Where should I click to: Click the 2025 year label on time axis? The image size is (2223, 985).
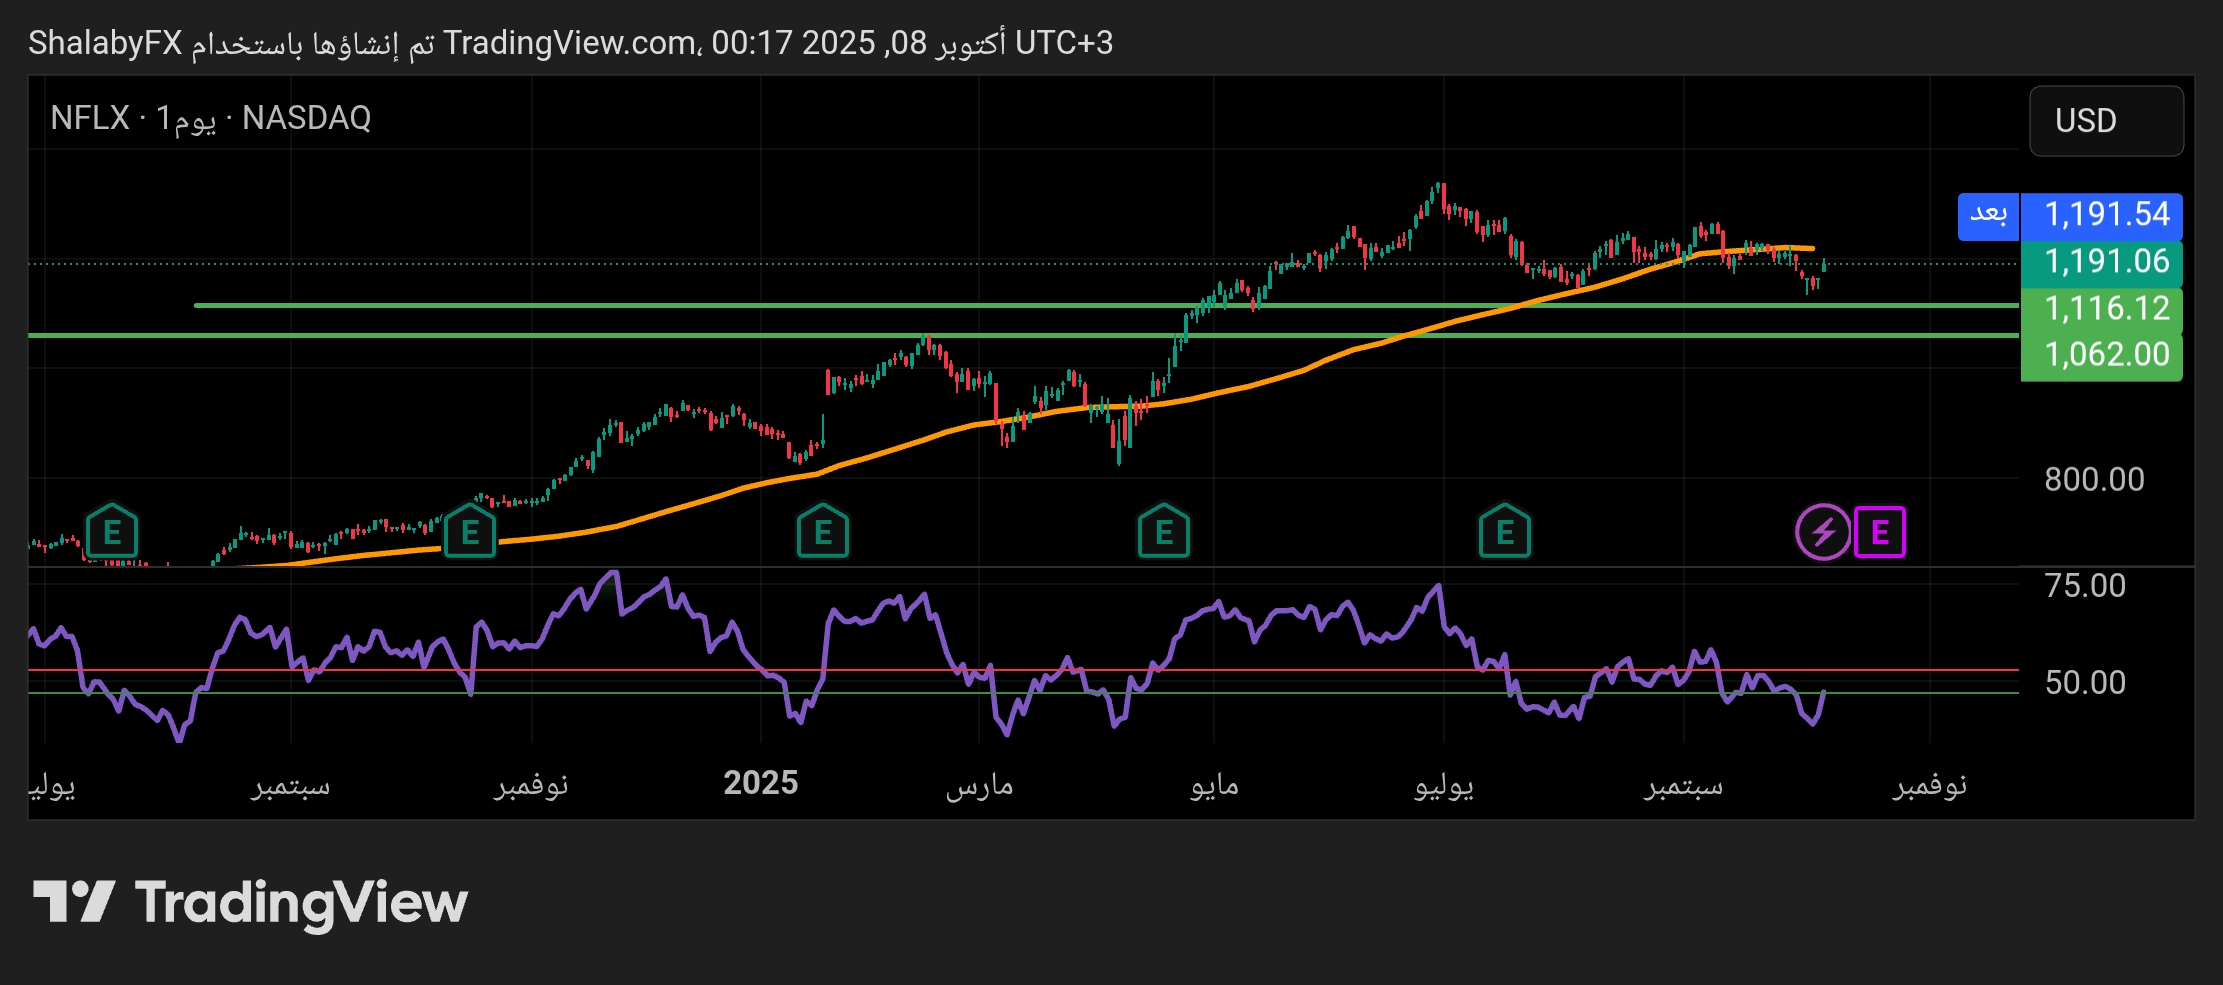760,783
